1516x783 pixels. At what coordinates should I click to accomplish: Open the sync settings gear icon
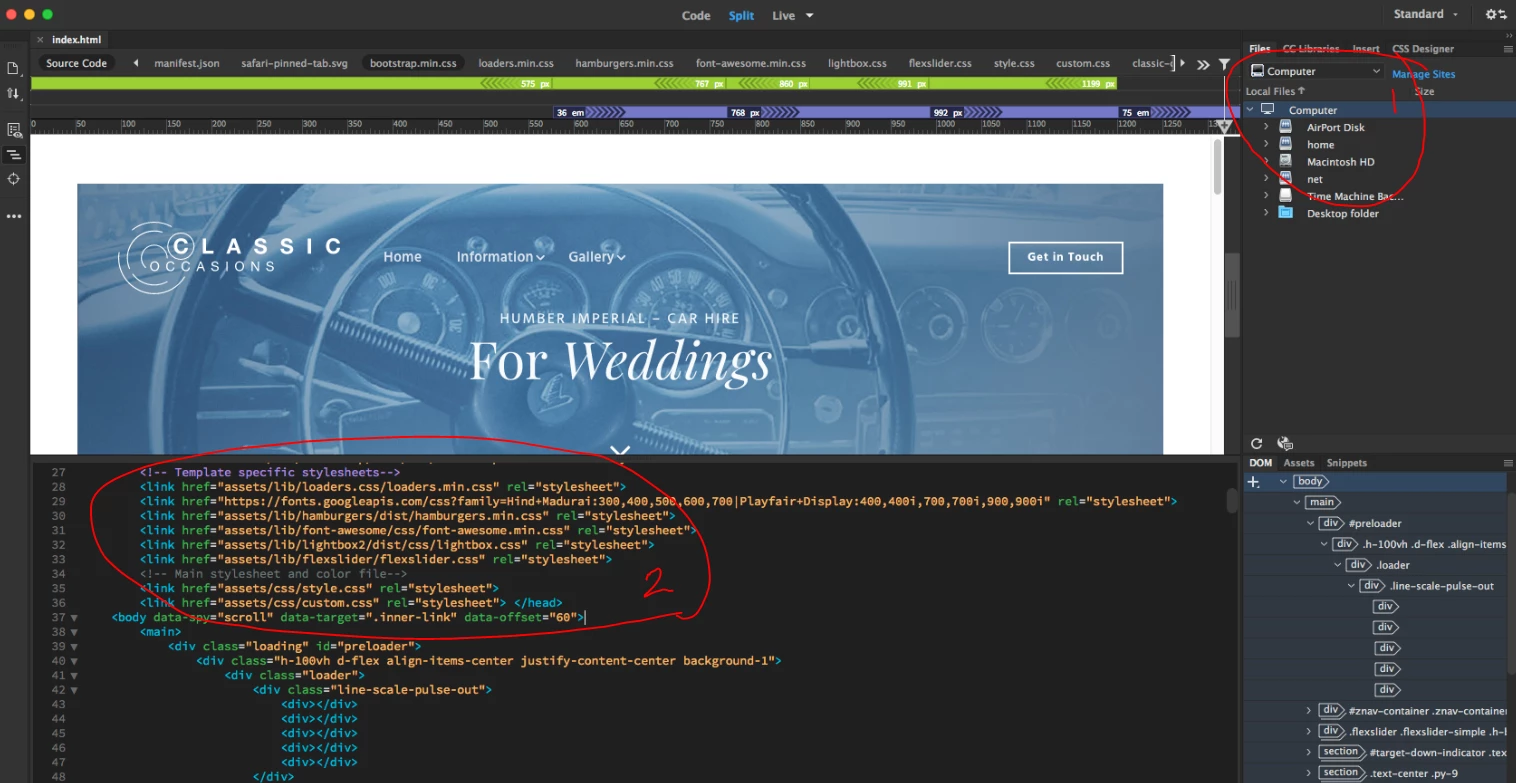[1495, 14]
